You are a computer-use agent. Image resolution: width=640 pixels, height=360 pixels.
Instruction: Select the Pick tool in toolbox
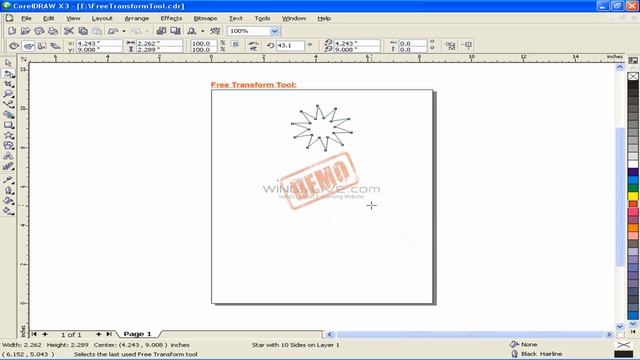(8, 63)
